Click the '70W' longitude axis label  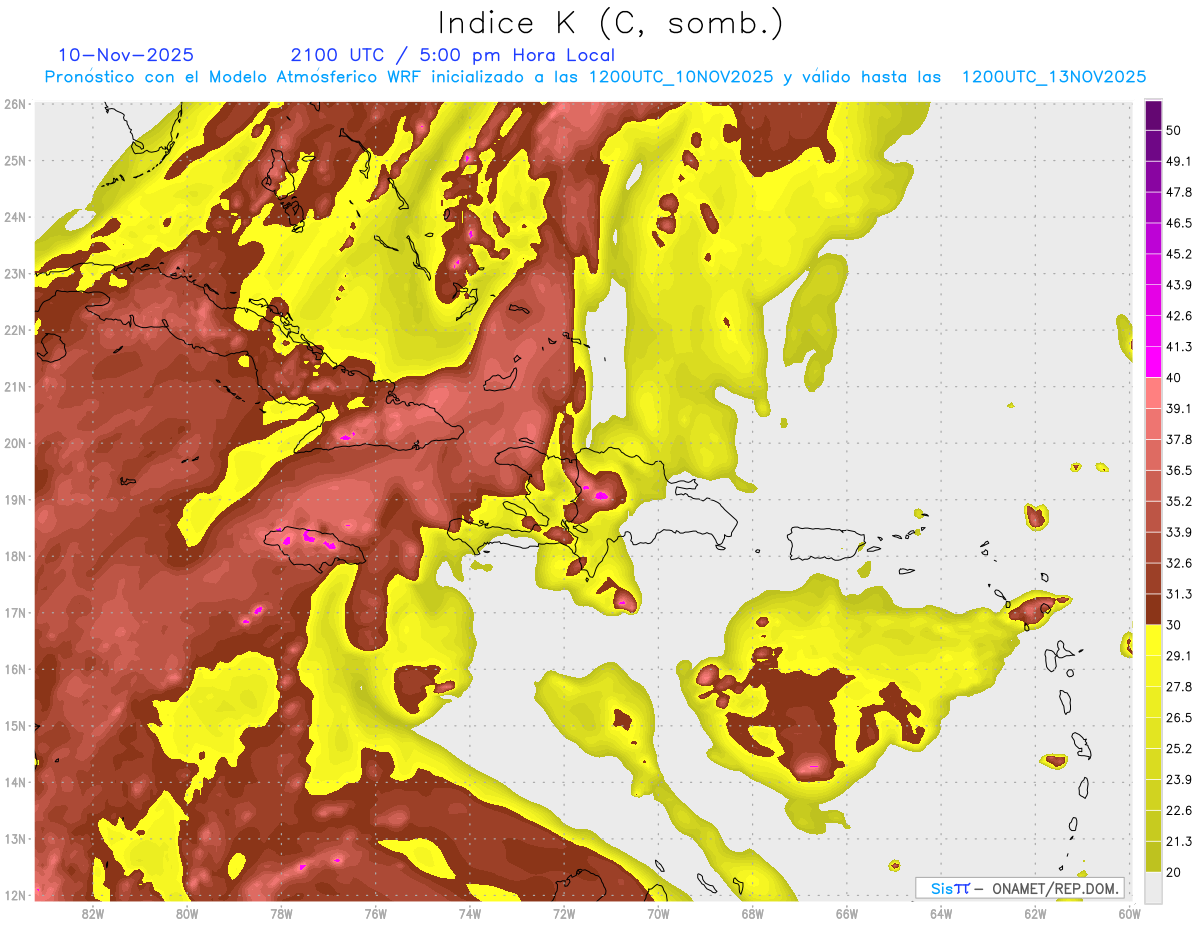[x=658, y=914]
